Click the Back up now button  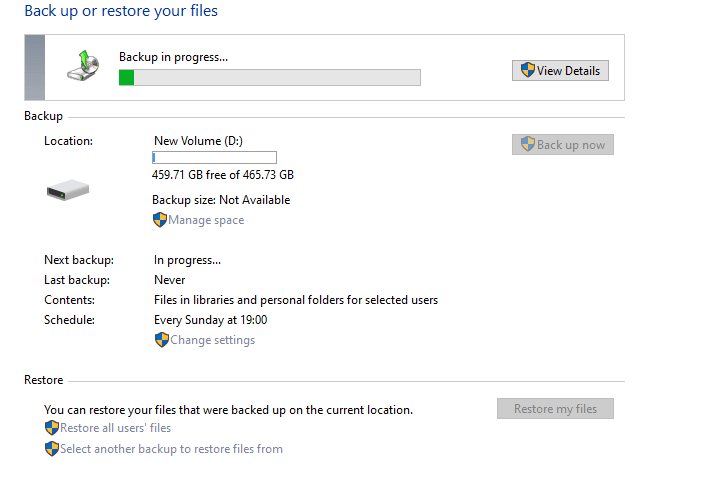point(563,145)
